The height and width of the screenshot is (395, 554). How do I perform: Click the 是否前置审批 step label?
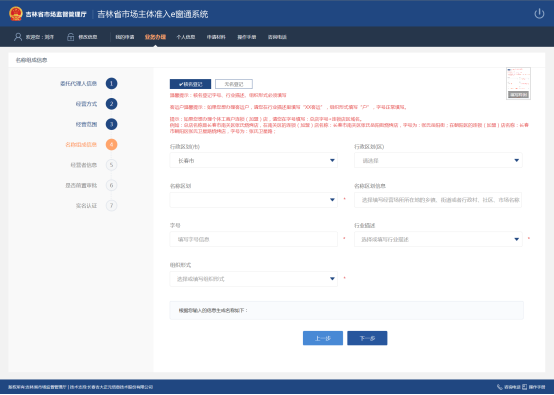click(x=81, y=185)
